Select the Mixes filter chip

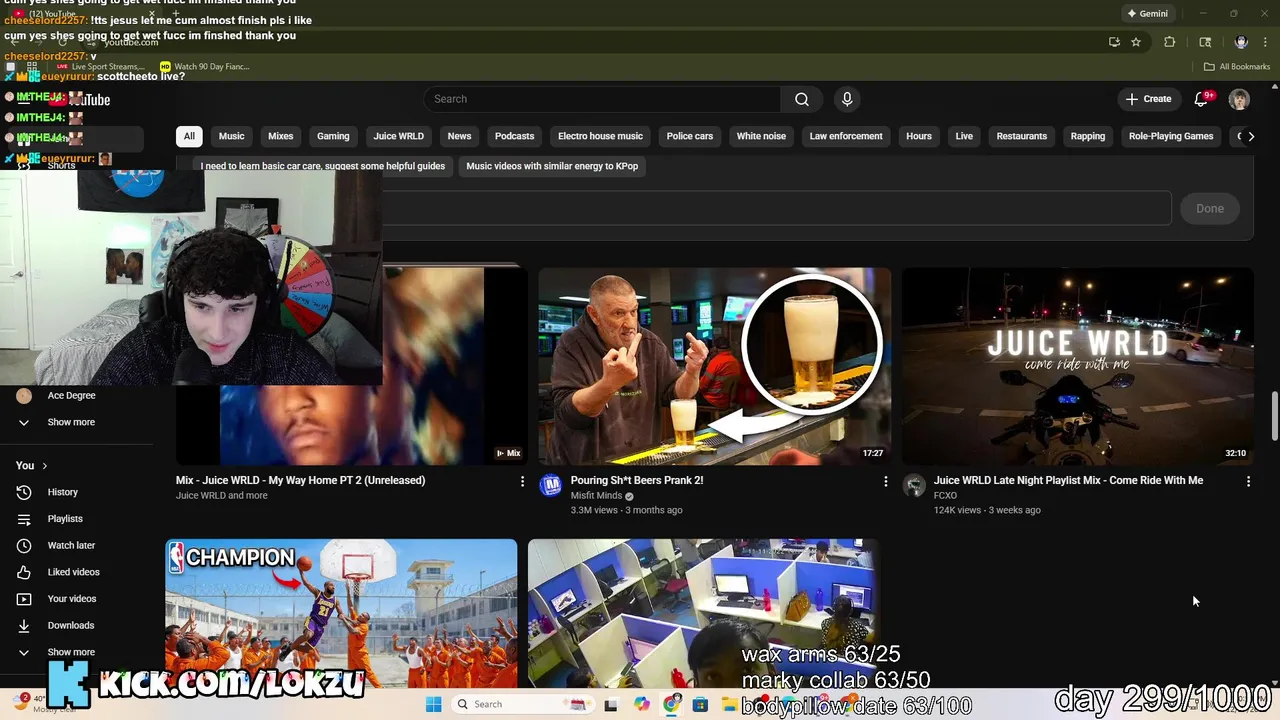(281, 136)
